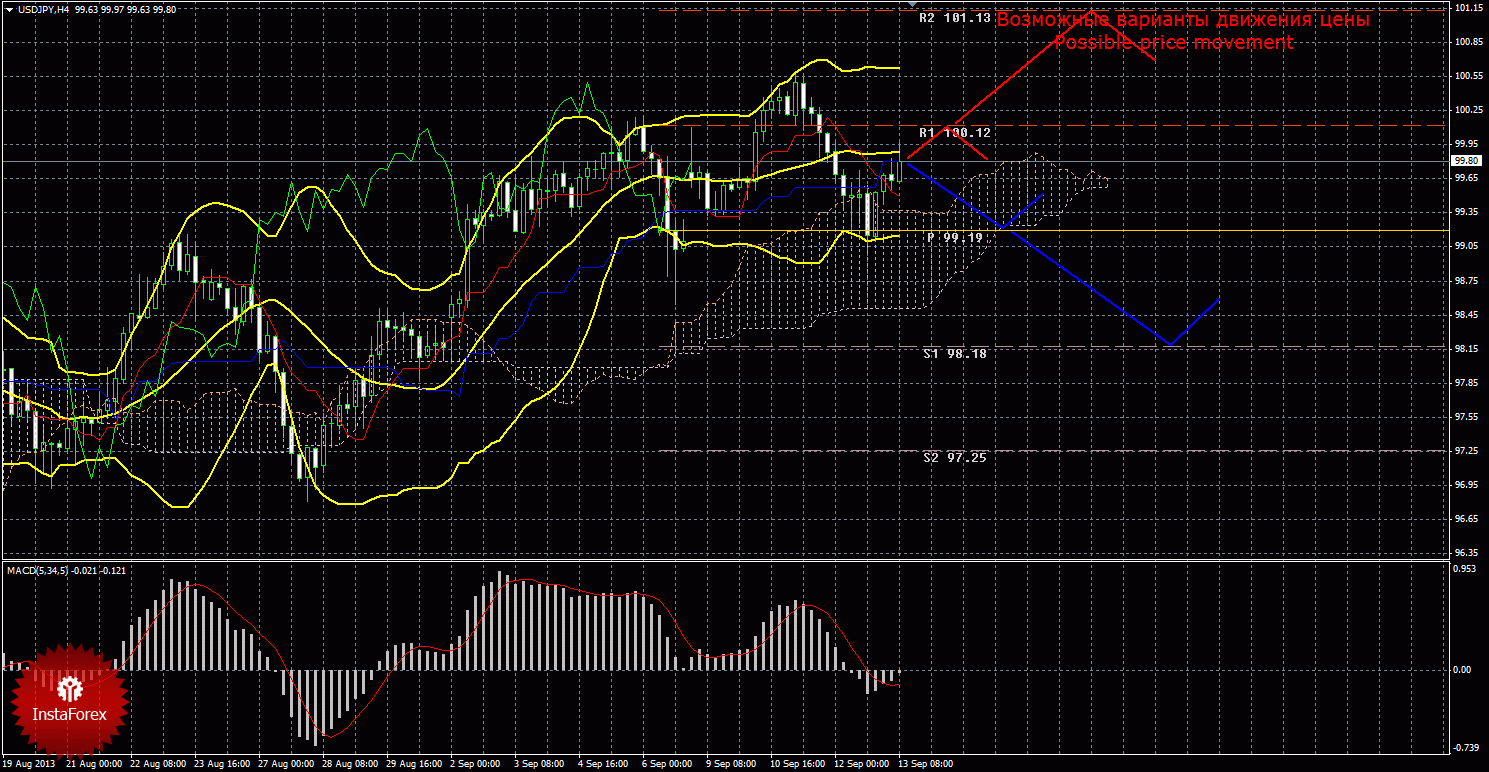Click the 0.953 MACD scale value
Screen dimensions: 1489x772
point(1466,568)
